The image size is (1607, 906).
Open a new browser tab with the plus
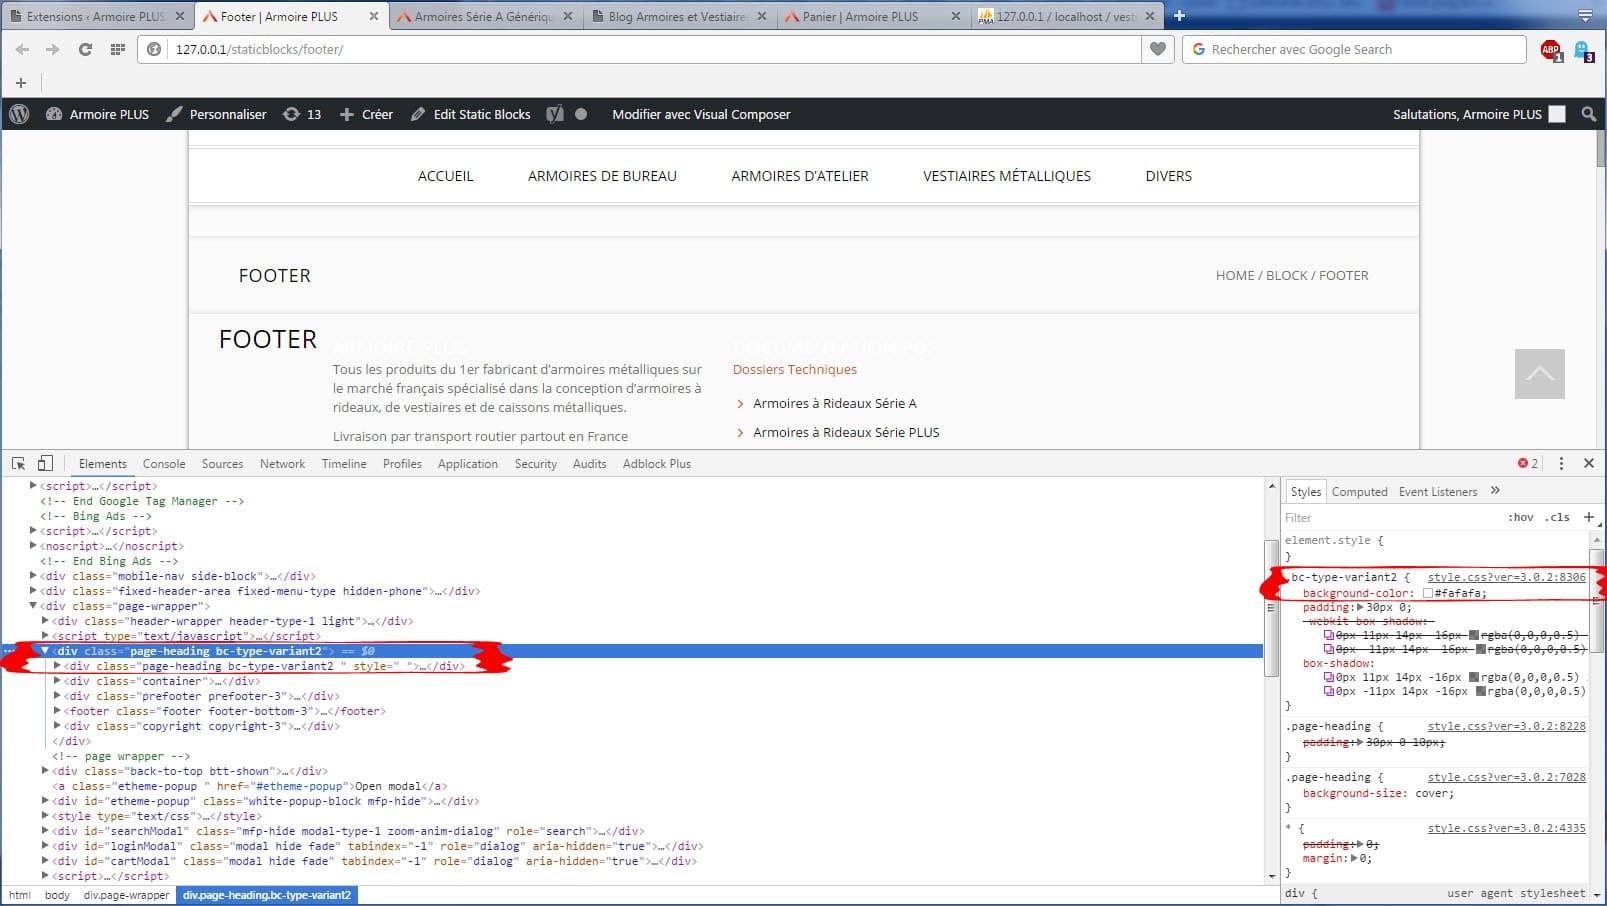1179,16
